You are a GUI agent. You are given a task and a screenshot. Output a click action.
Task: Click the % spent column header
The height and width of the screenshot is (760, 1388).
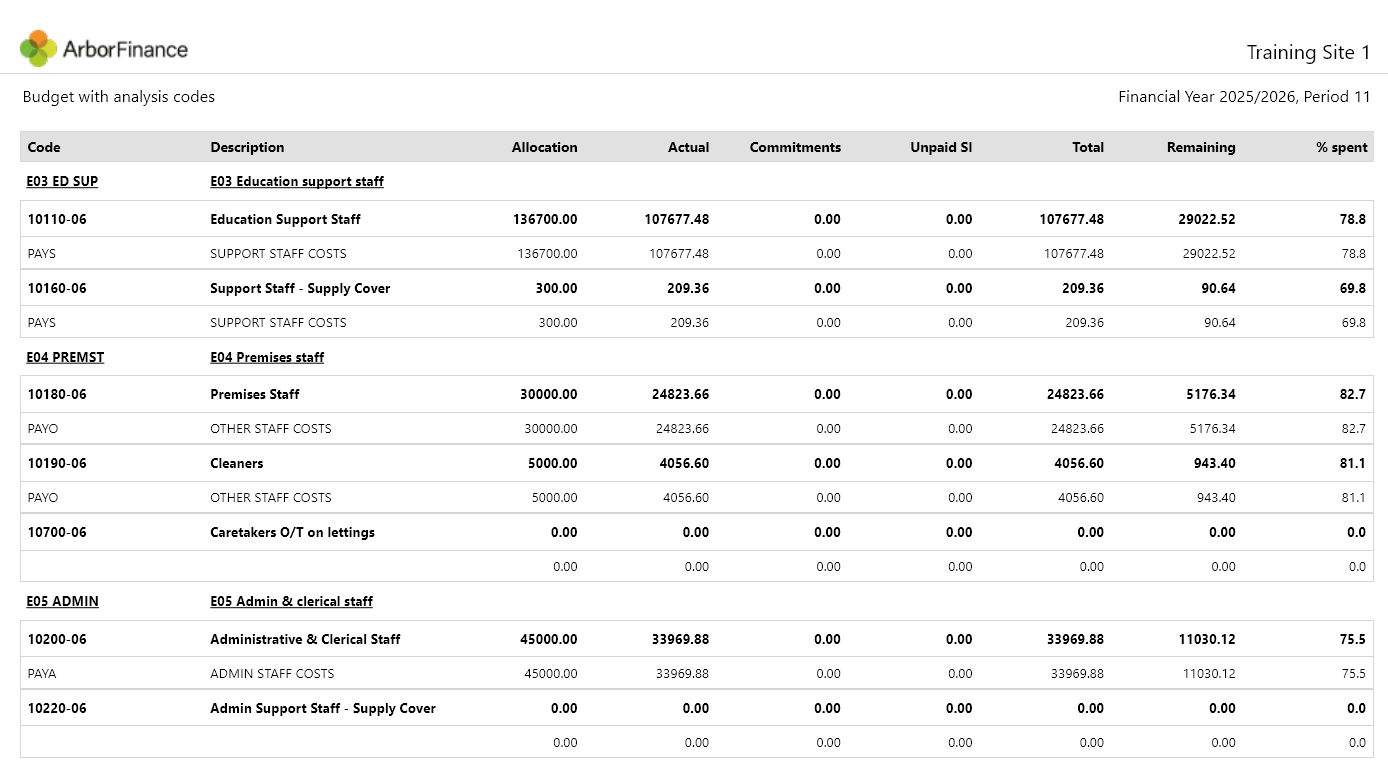(x=1341, y=147)
